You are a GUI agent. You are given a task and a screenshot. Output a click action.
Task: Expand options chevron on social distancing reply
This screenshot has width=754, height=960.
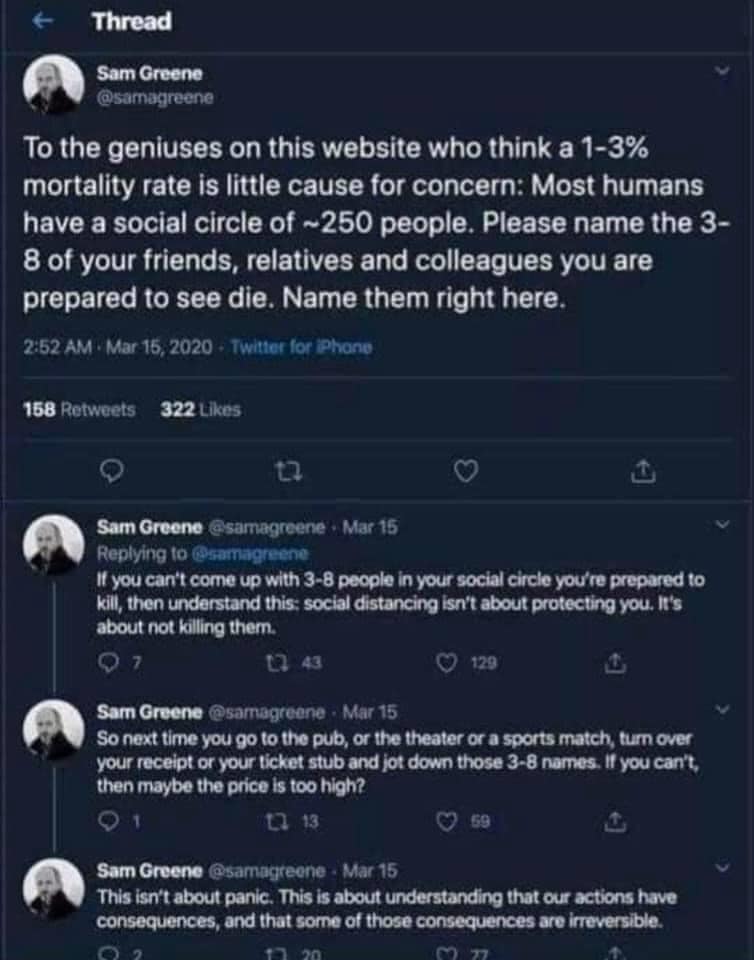click(x=724, y=524)
